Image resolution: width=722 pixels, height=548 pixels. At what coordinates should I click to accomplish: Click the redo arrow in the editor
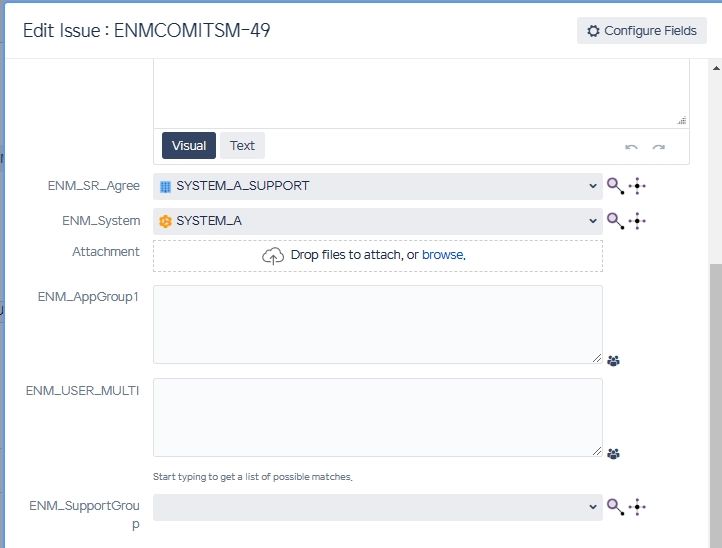(658, 147)
